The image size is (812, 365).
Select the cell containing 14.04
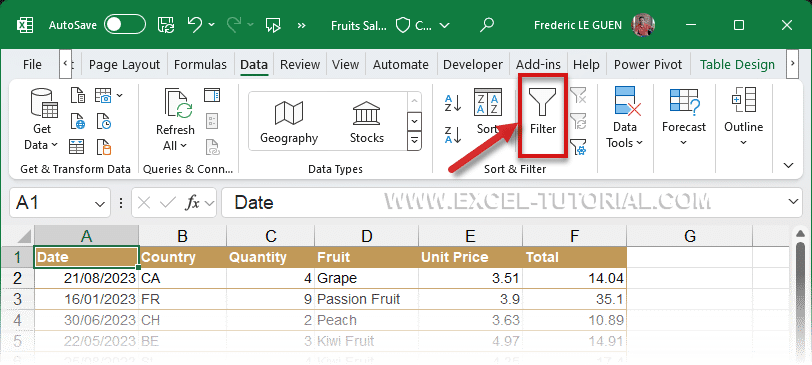(x=574, y=278)
